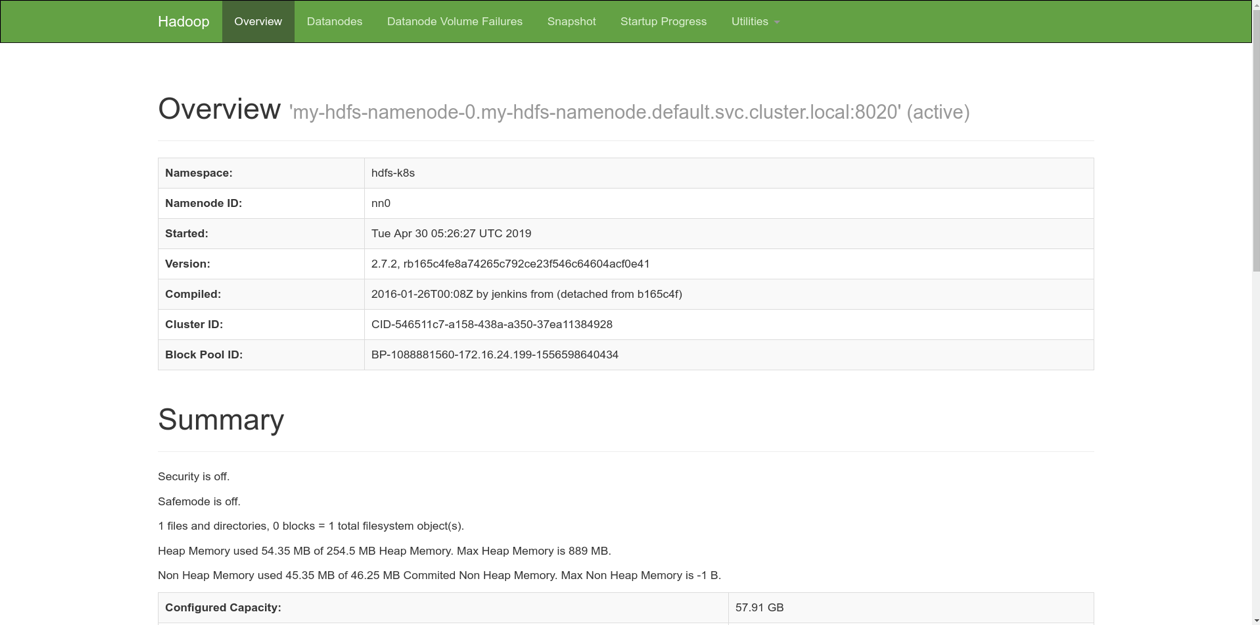This screenshot has width=1260, height=625.
Task: Click the Compiled value by jenkins
Action: click(x=526, y=294)
